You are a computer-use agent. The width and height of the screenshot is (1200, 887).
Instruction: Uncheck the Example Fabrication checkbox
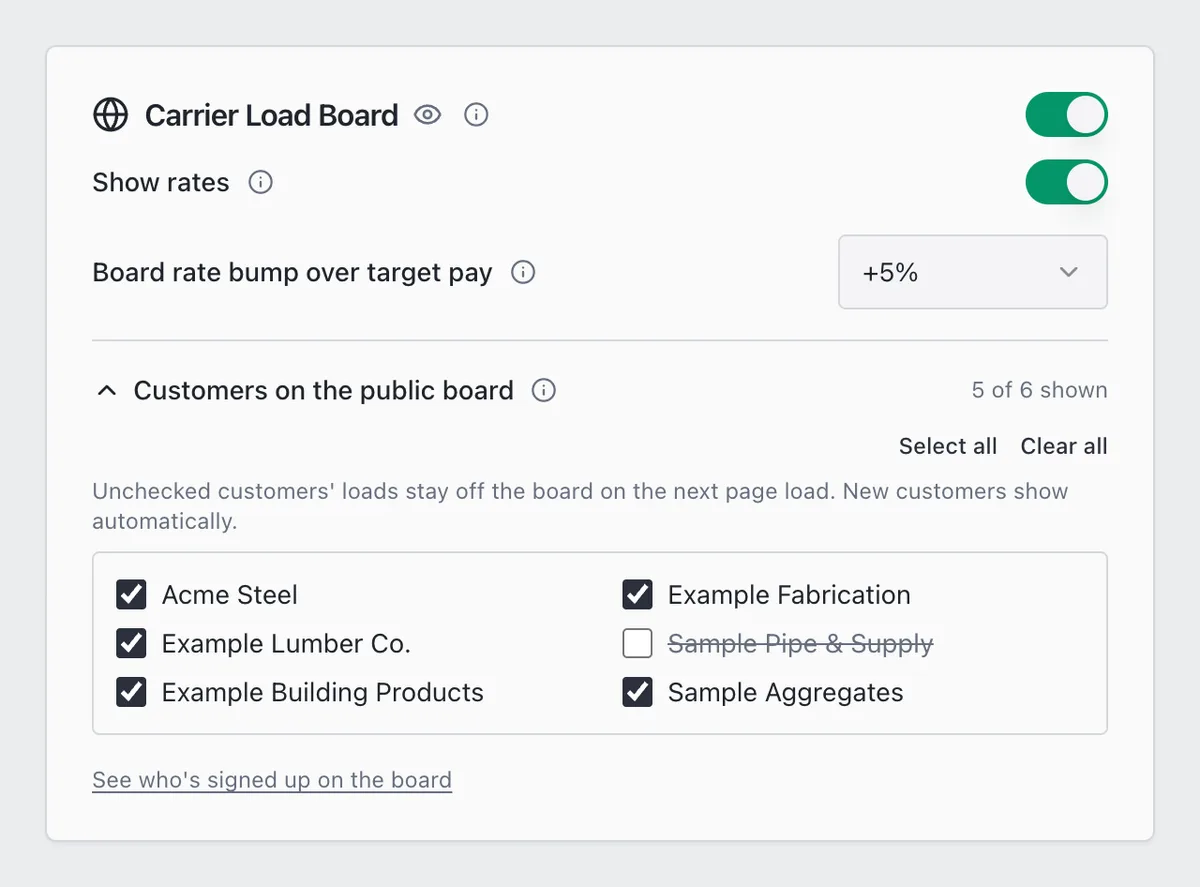tap(638, 595)
